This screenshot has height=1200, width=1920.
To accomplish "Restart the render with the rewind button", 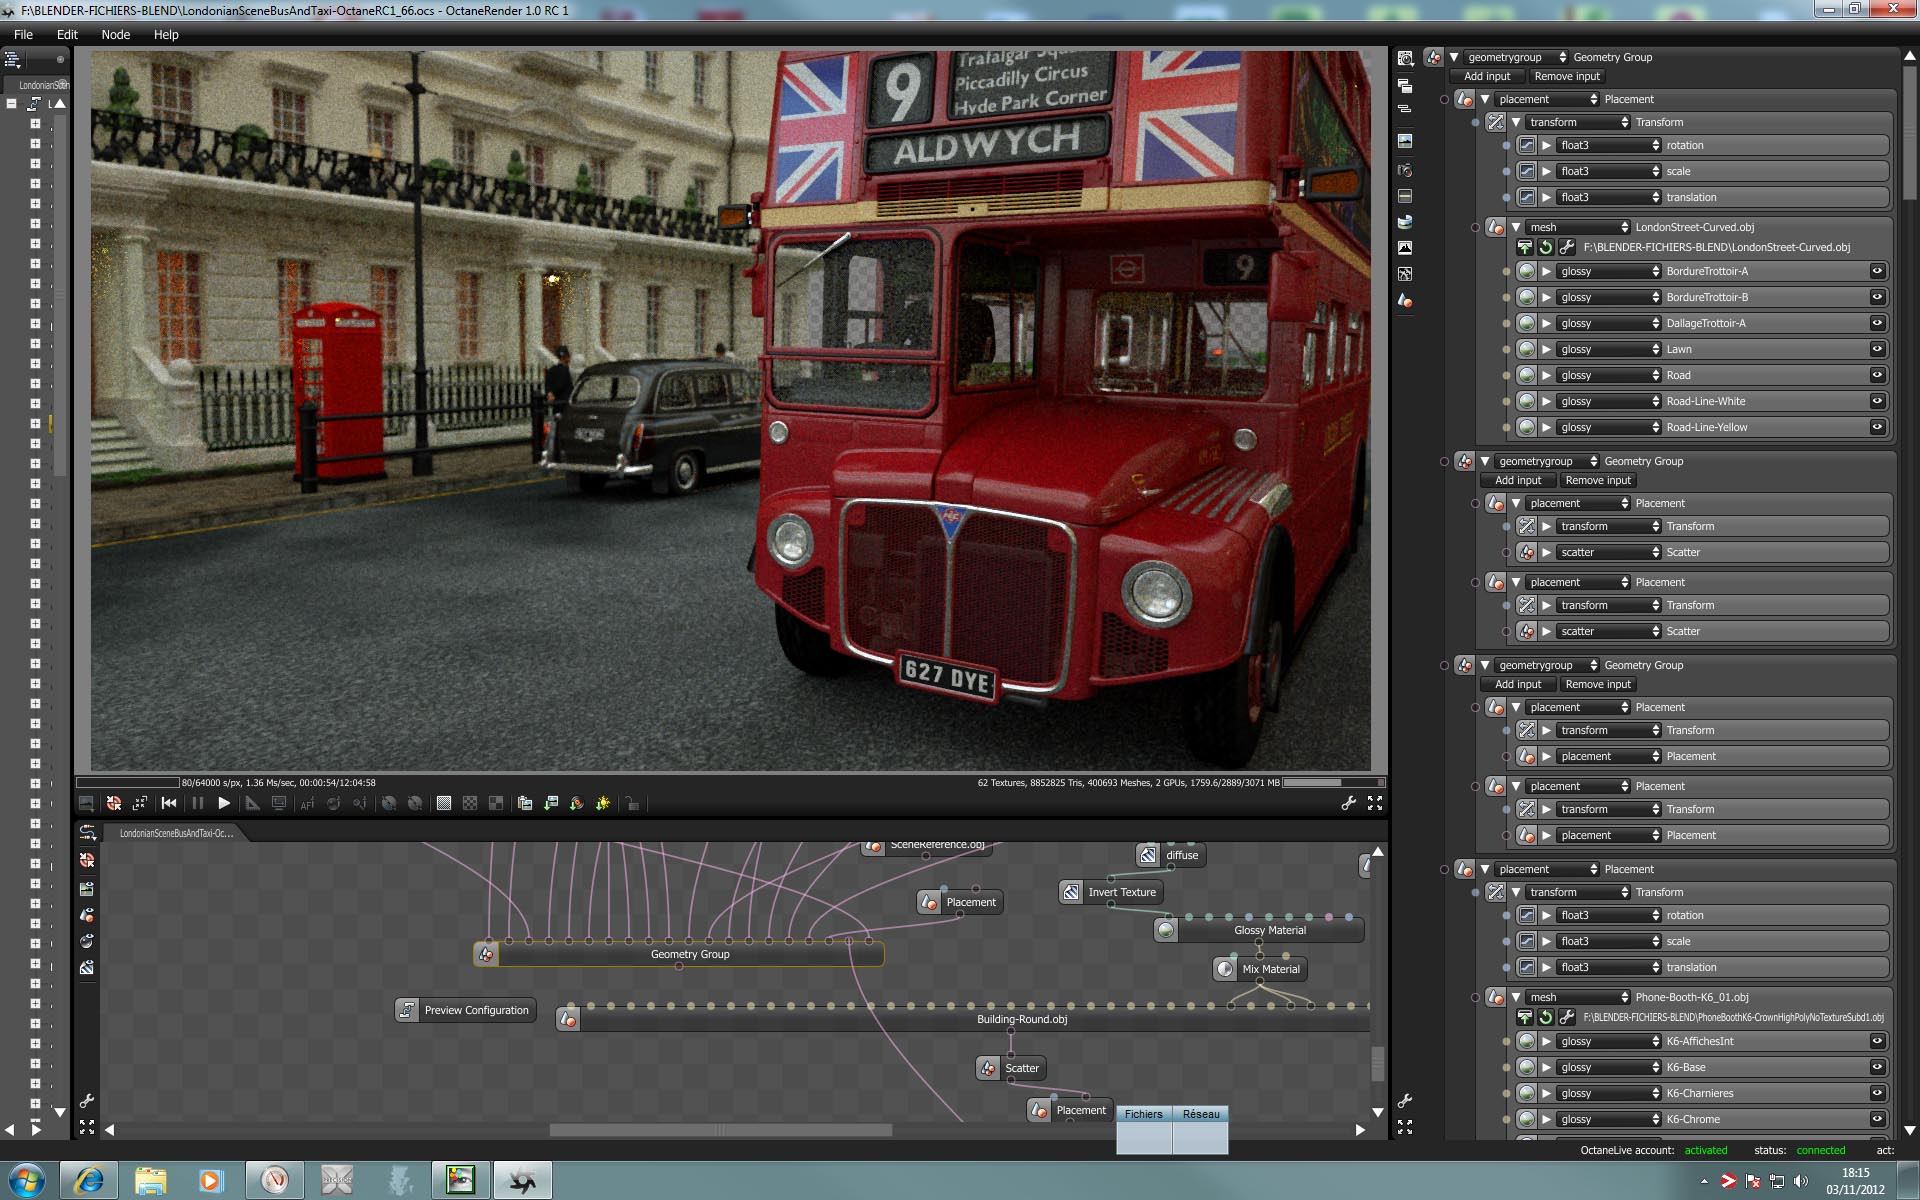I will [169, 803].
